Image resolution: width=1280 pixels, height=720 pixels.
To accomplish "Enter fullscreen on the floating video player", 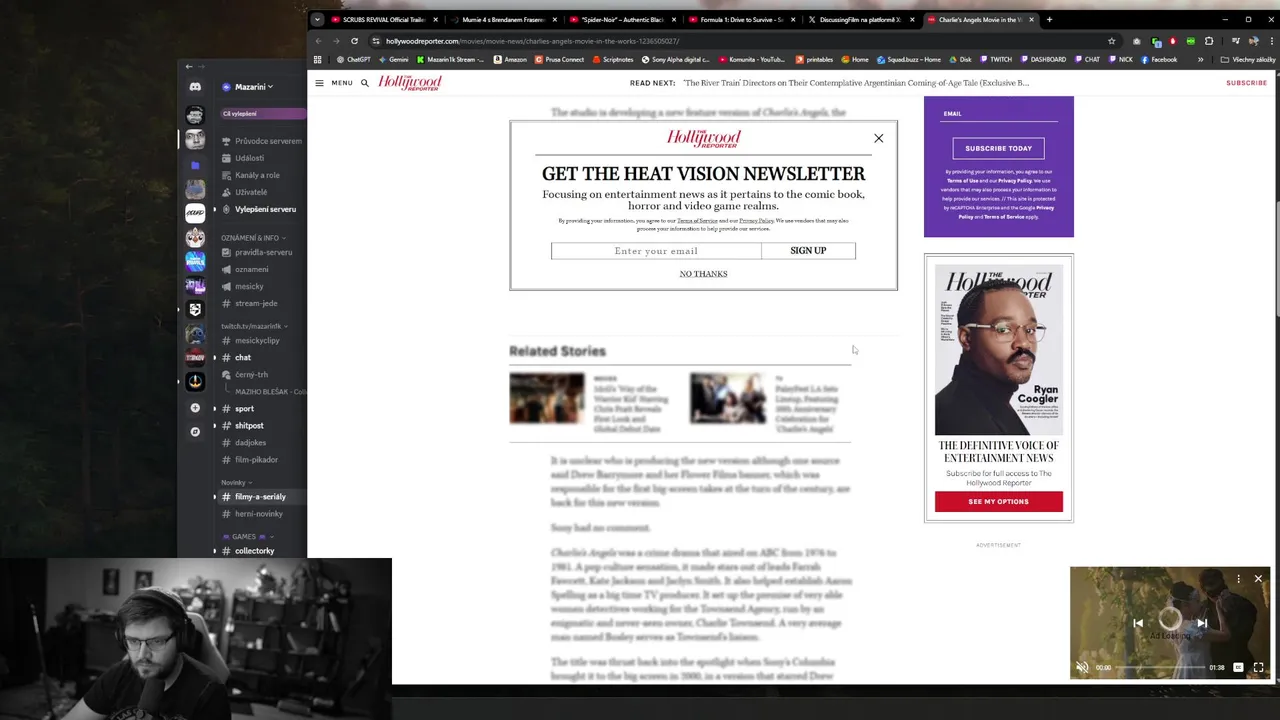I will 1258,667.
